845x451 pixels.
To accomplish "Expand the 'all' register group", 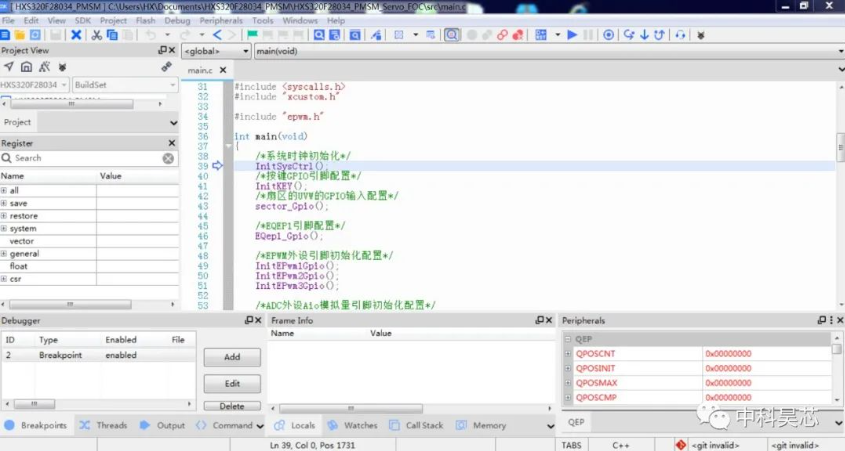I will [x=4, y=190].
